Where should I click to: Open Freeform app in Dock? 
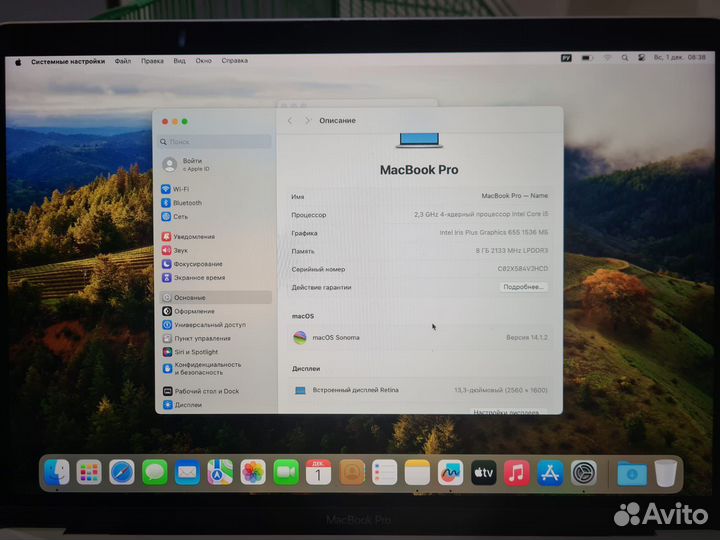tap(450, 472)
